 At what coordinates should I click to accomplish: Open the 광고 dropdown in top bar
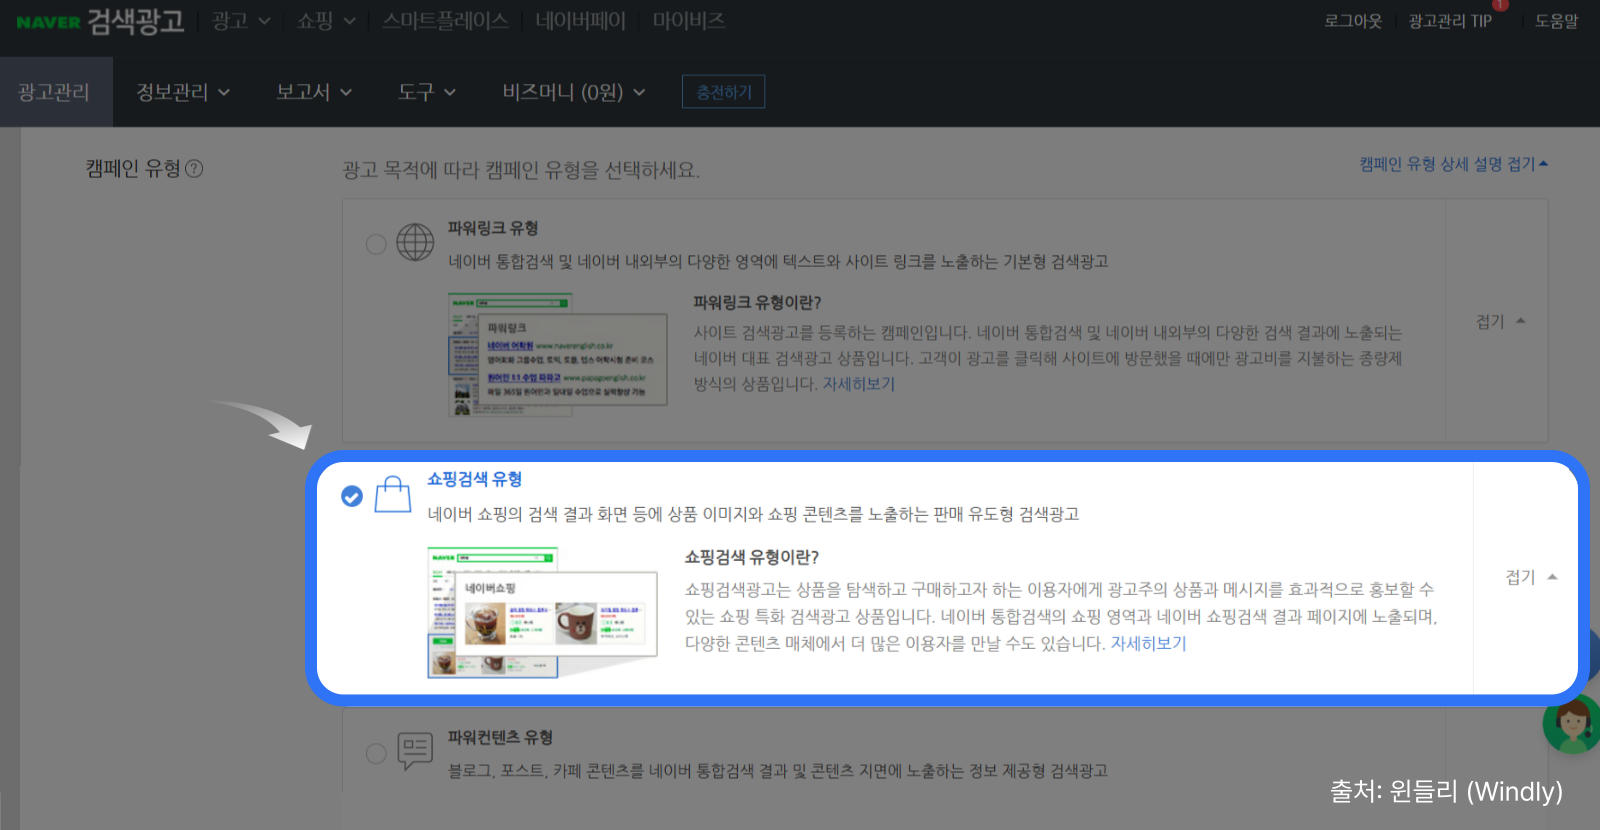pos(241,21)
